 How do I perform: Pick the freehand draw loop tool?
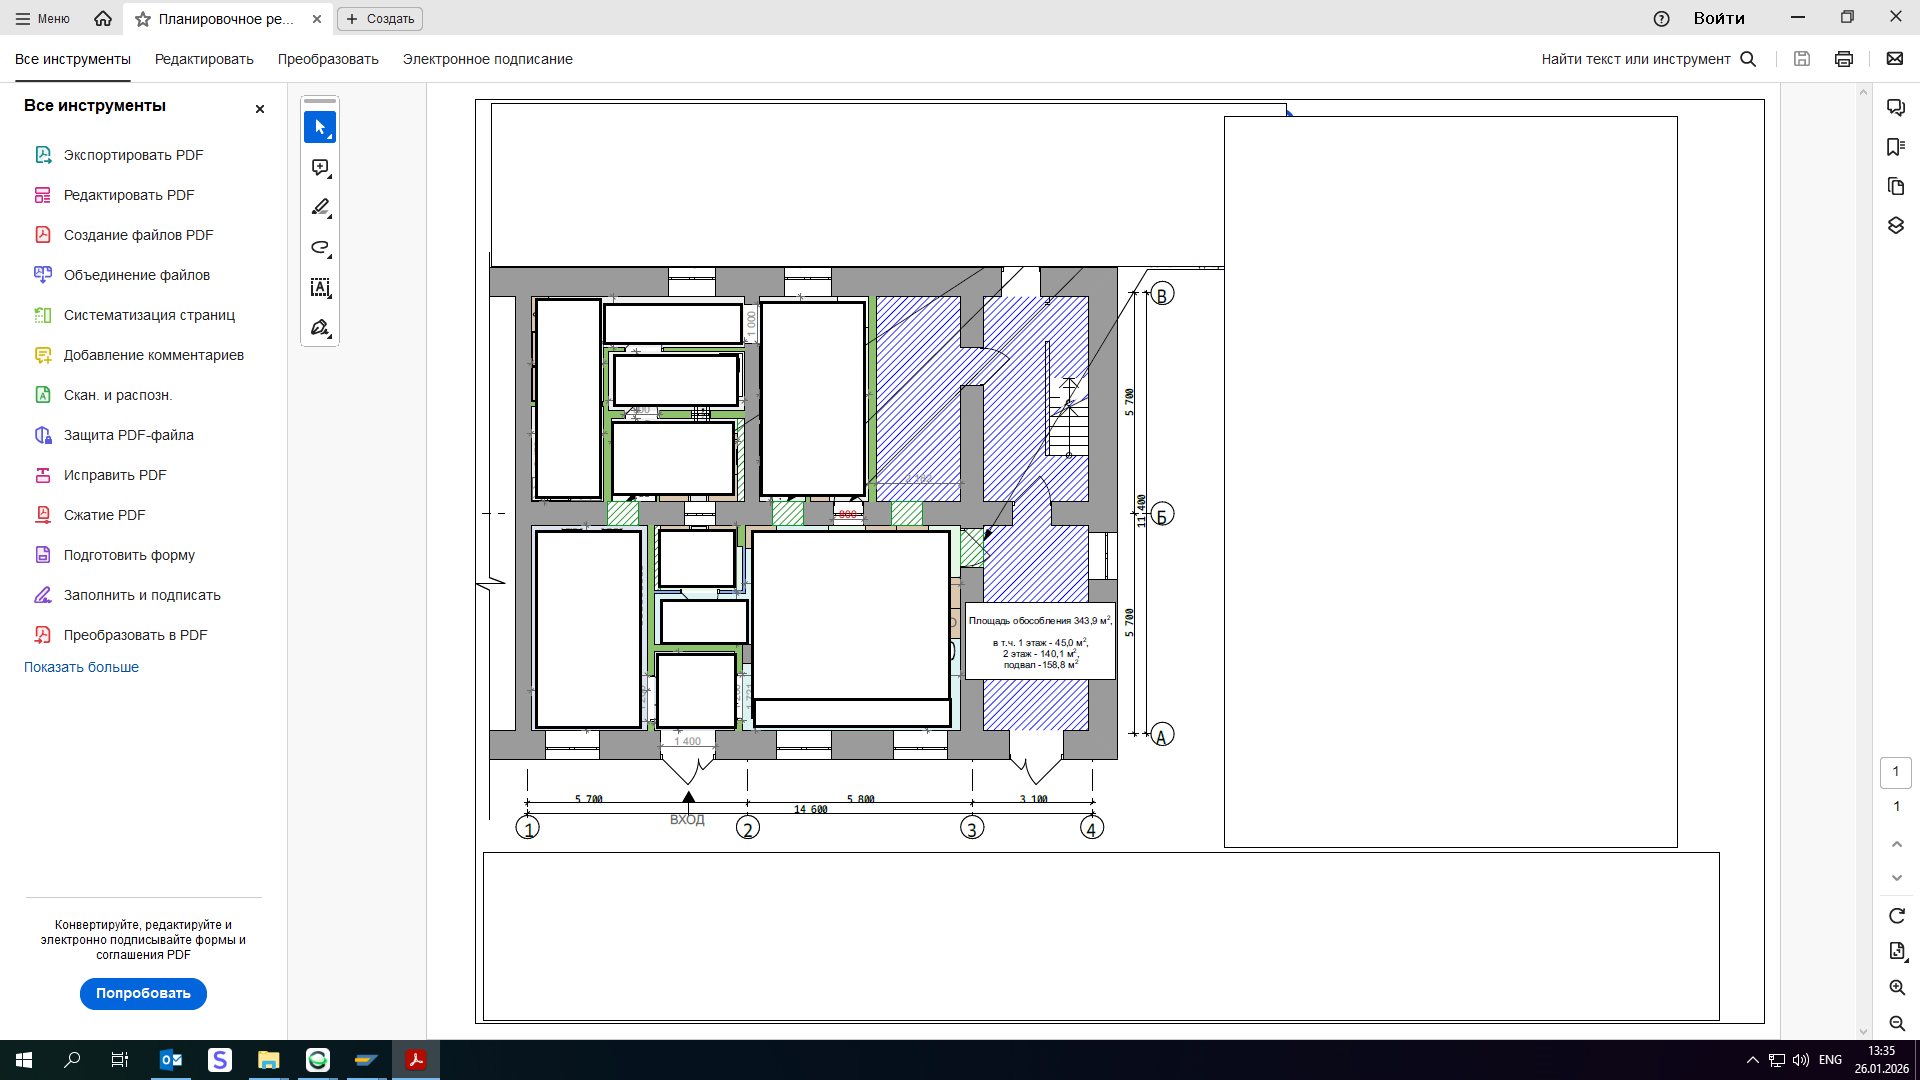pyautogui.click(x=320, y=247)
